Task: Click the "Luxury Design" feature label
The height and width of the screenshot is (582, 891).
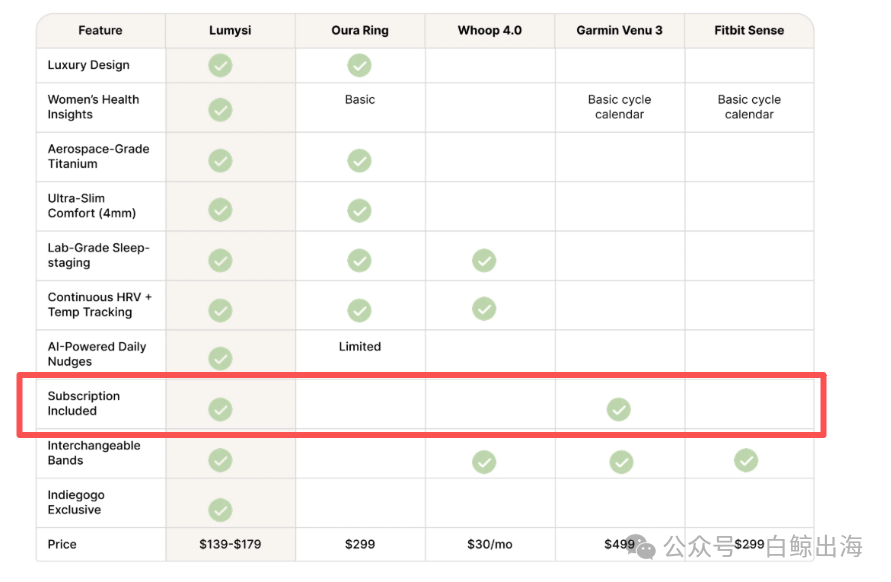Action: tap(89, 65)
